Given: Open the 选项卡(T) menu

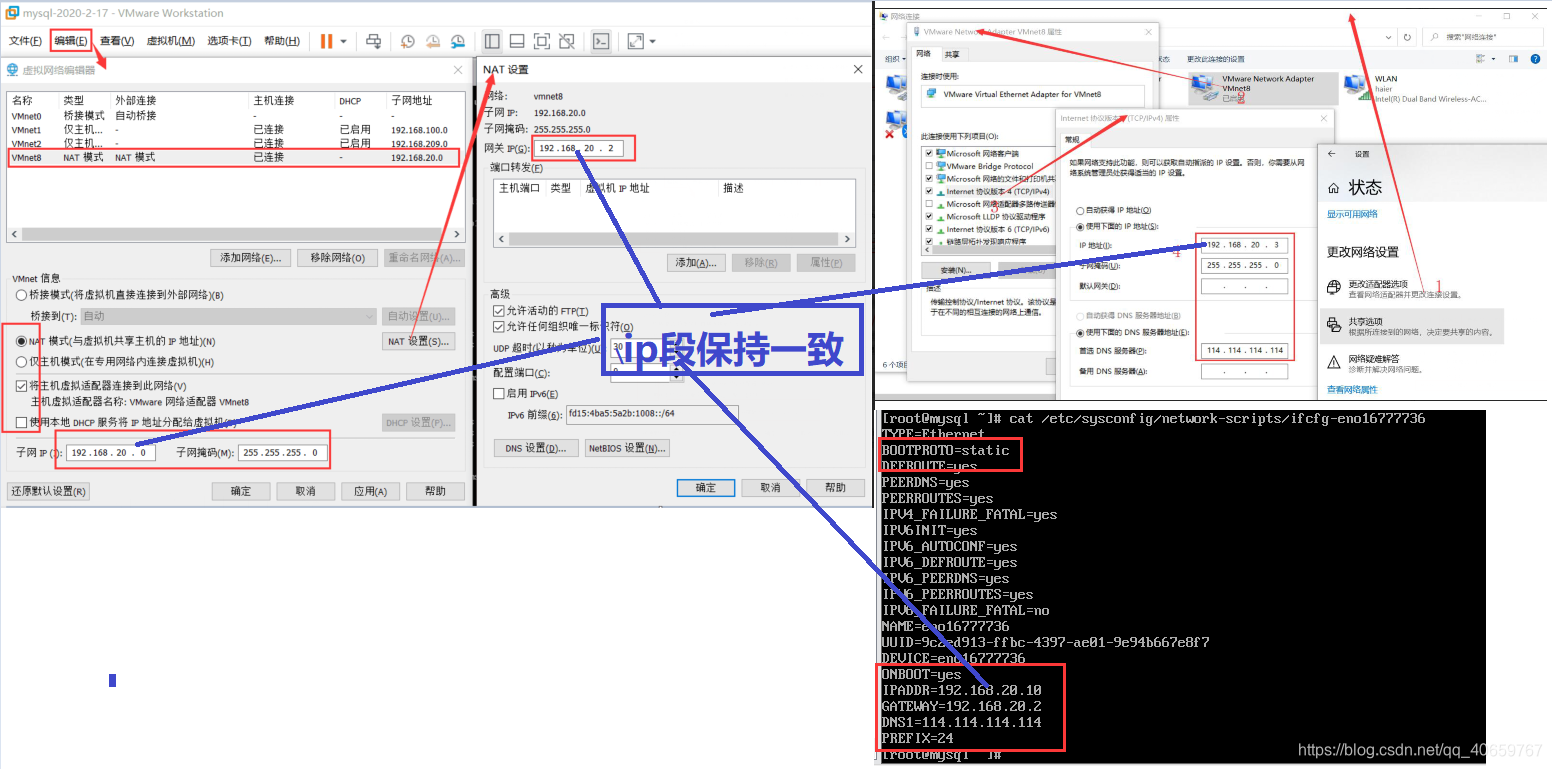Looking at the screenshot, I should pos(231,41).
